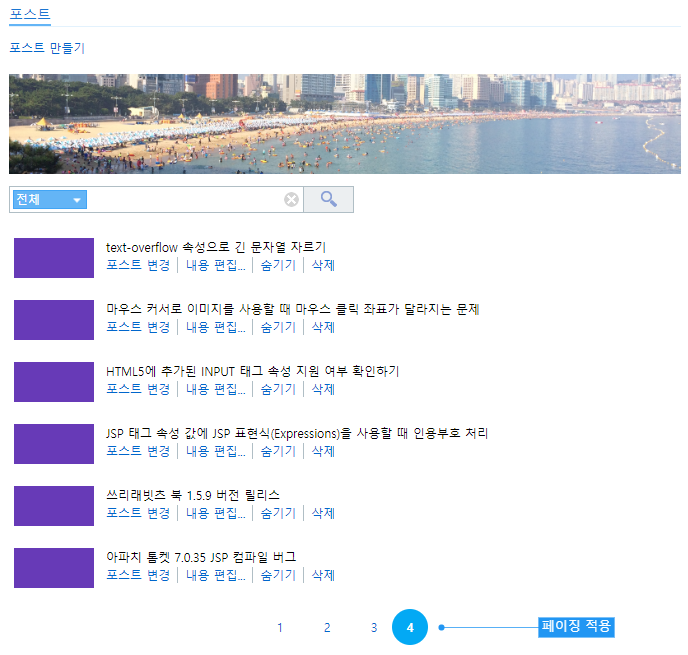Screen dimensions: 688x655
Task: Click 내용 편집 for JSP 태그 속성 post
Action: 215,451
